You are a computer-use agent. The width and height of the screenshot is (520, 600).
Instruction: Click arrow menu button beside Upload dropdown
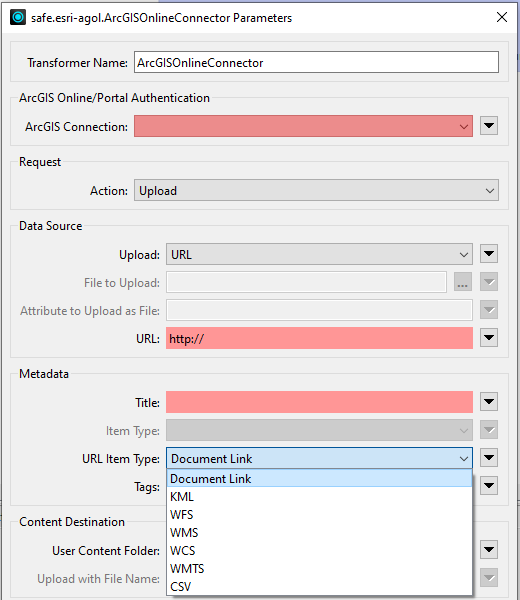(x=489, y=254)
